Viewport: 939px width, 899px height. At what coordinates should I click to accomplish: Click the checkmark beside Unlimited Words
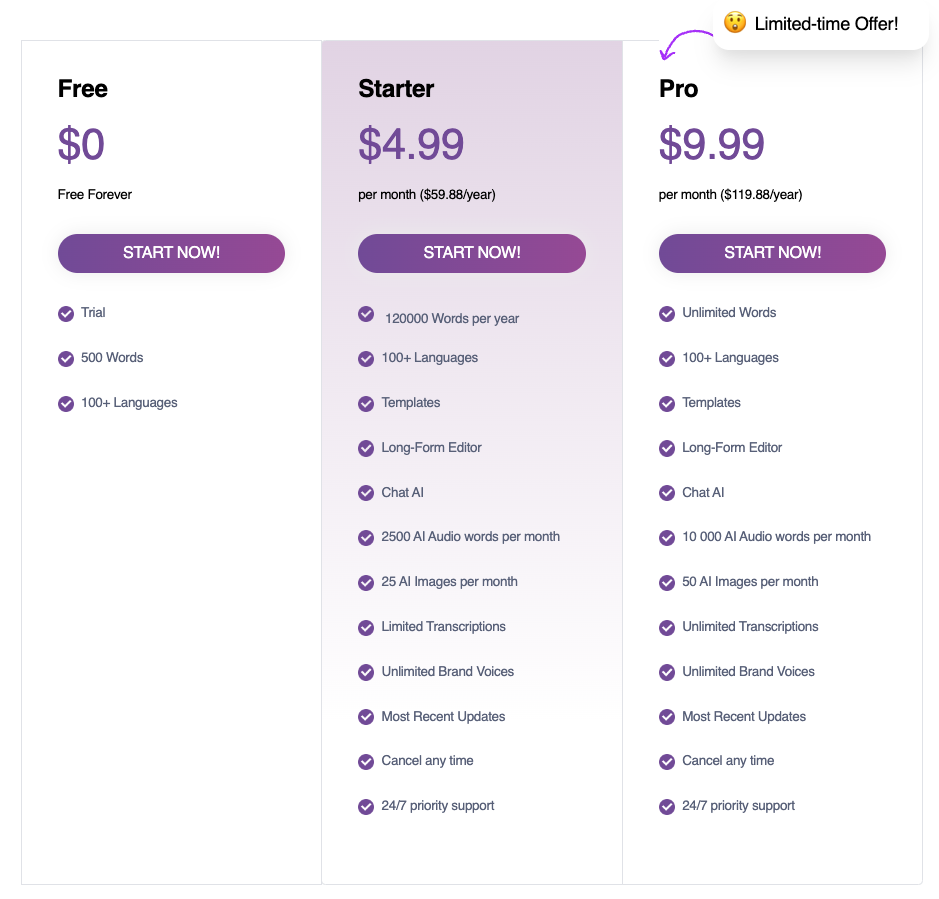667,314
